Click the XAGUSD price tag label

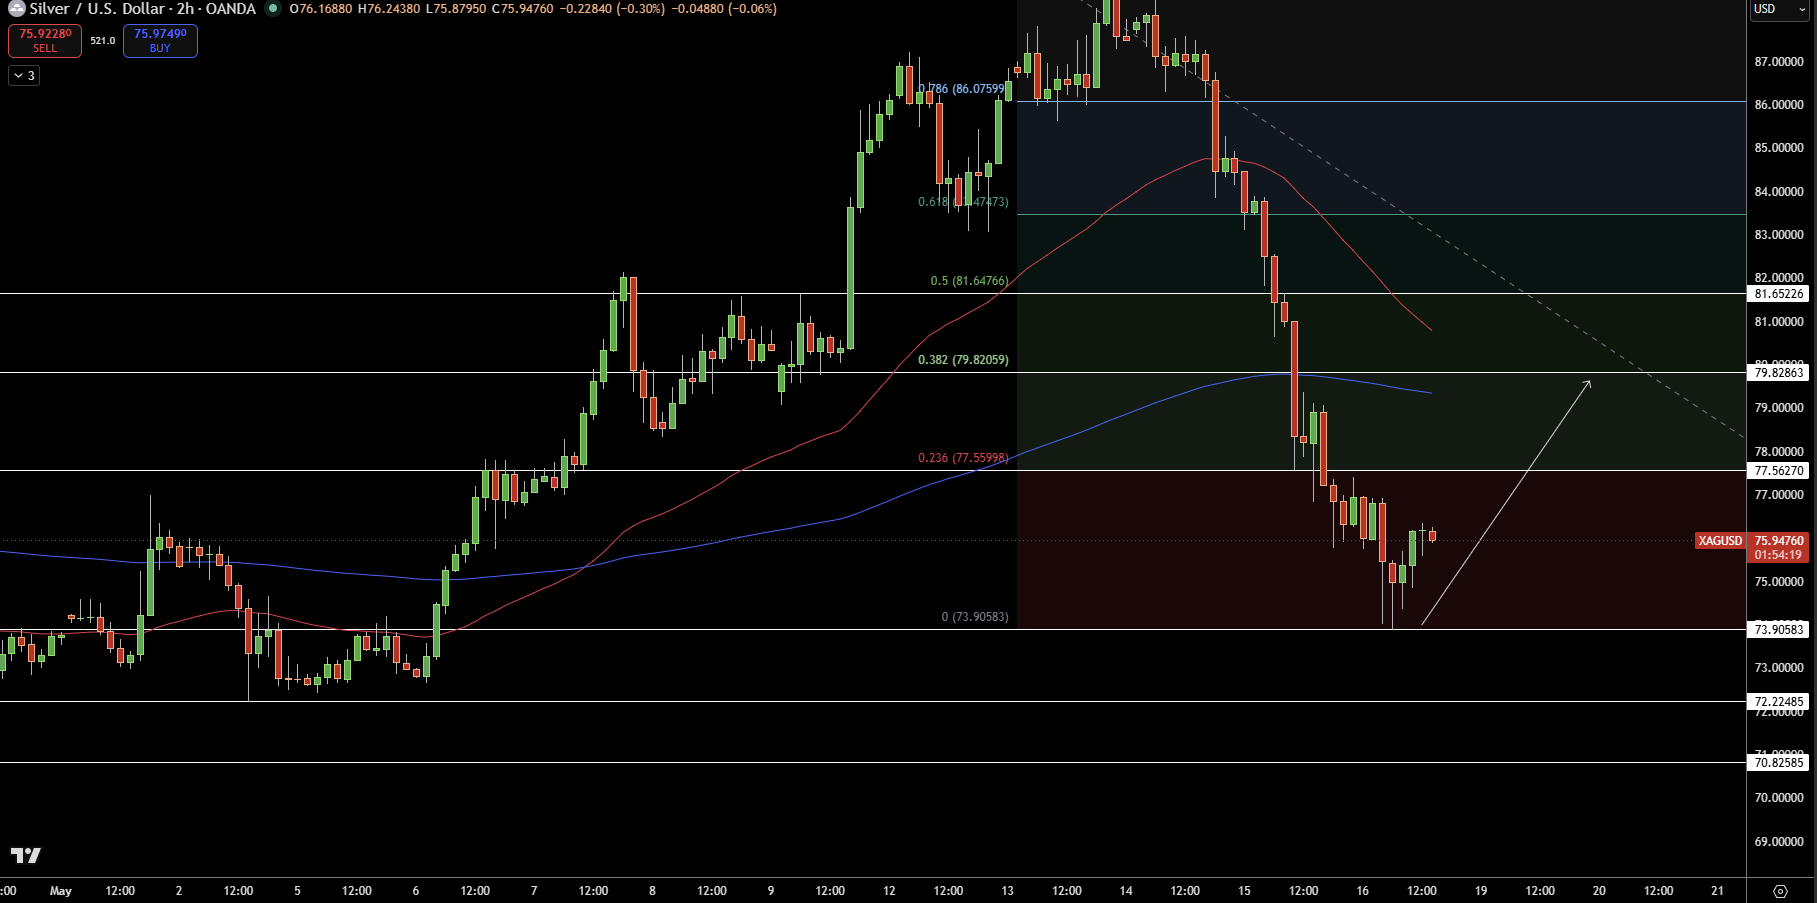1720,541
